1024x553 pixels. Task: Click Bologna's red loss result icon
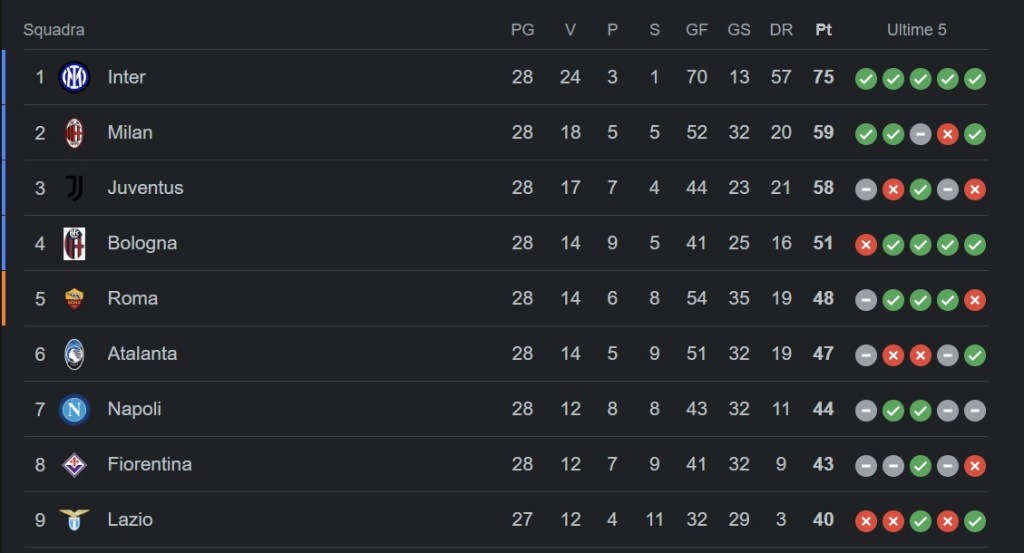[x=866, y=244]
